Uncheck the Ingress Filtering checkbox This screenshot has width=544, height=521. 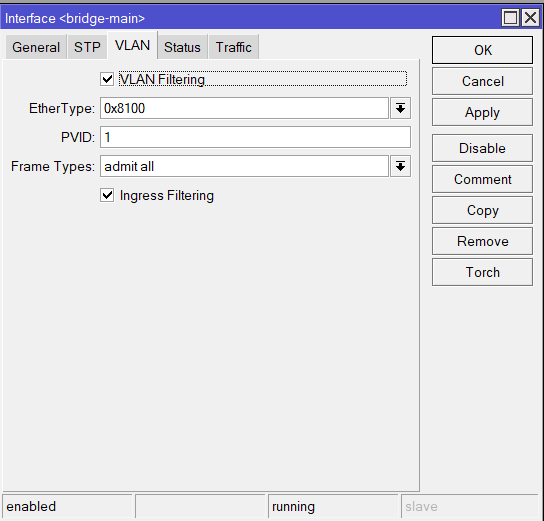pos(107,195)
